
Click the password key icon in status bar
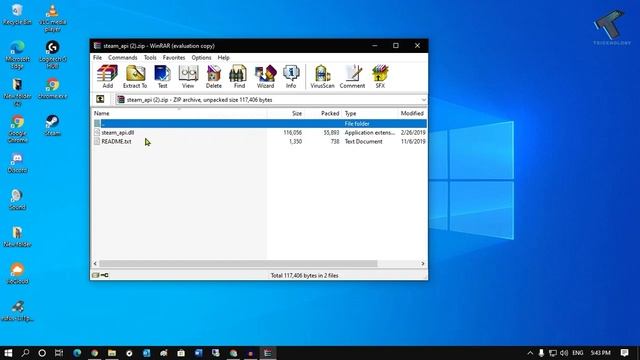(104, 276)
